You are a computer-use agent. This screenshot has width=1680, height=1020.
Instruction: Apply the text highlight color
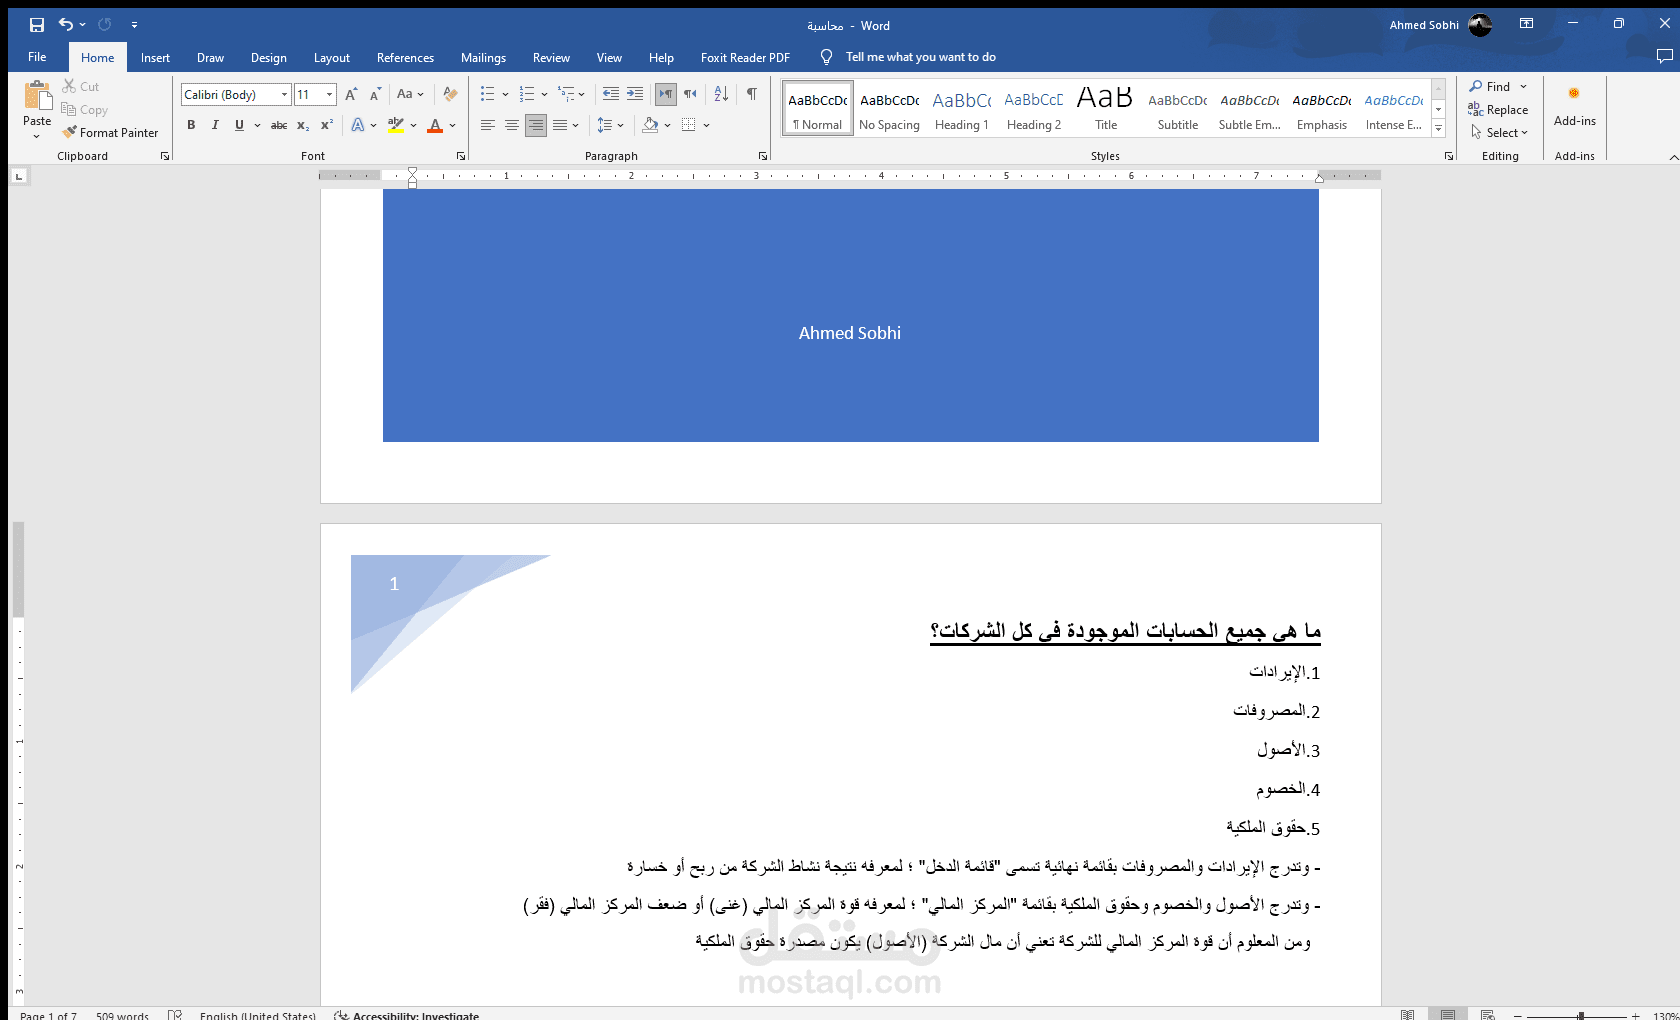(396, 126)
